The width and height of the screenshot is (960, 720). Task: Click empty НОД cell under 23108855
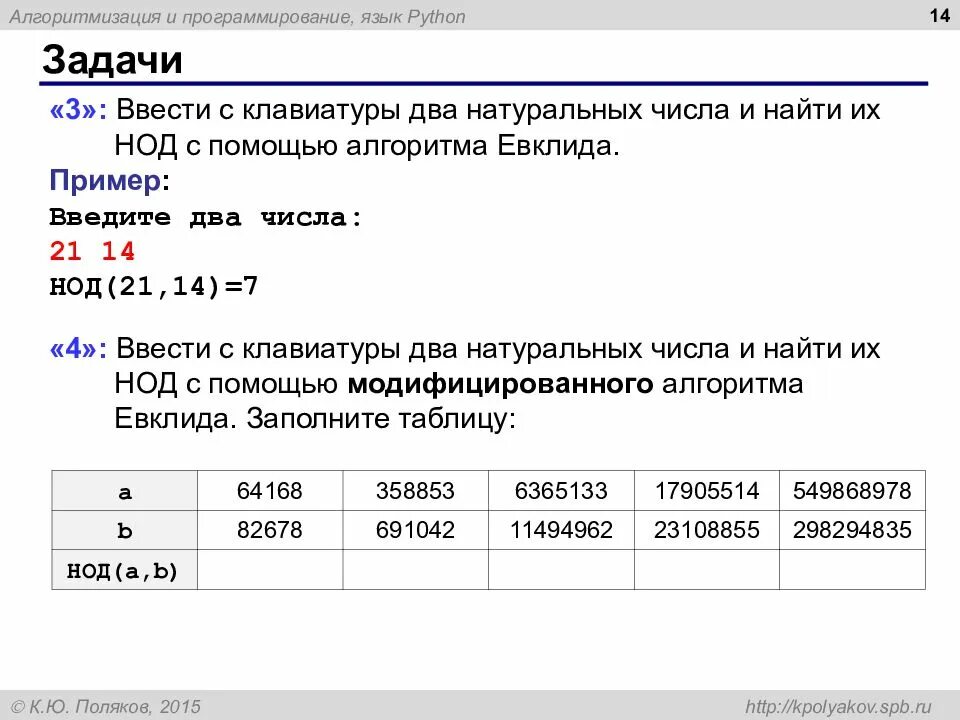707,569
